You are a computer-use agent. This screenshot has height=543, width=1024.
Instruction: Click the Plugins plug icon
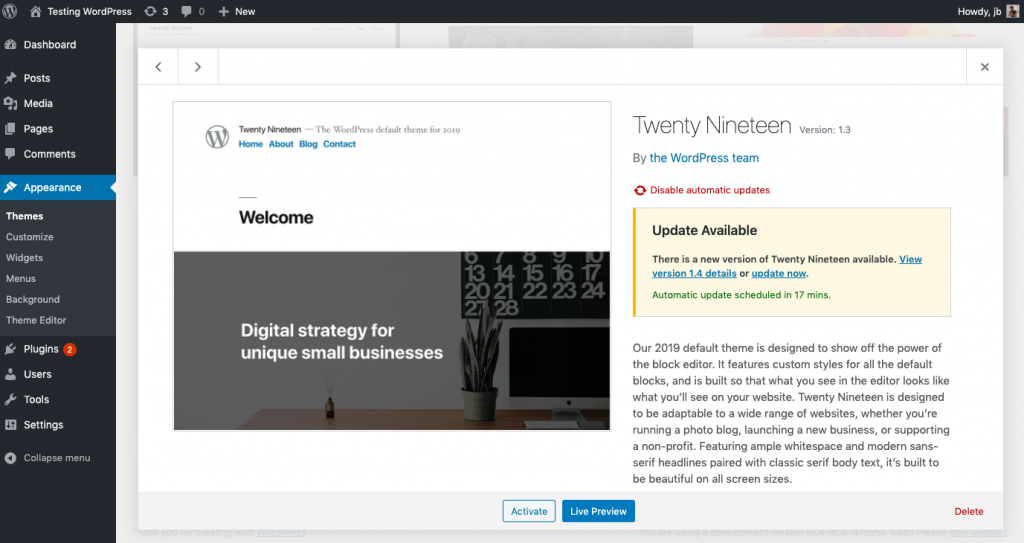pos(10,349)
